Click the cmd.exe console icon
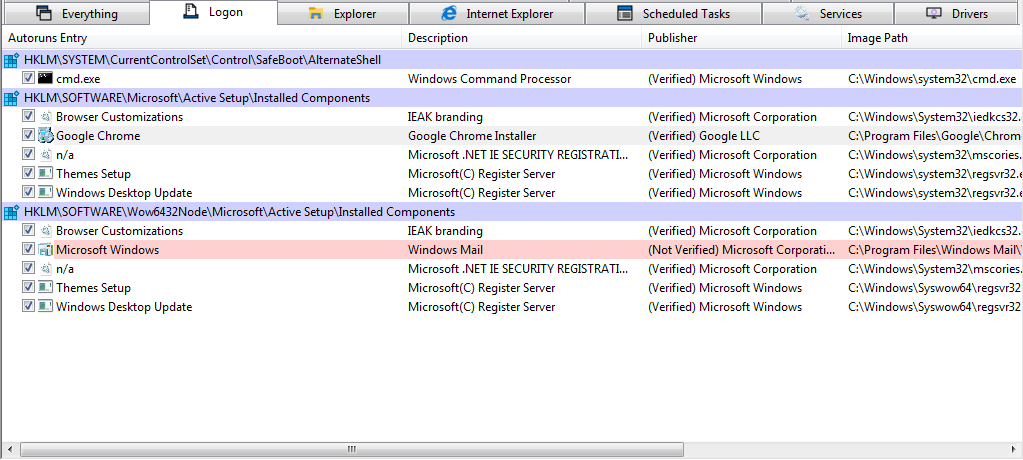This screenshot has width=1023, height=460. coord(45,78)
